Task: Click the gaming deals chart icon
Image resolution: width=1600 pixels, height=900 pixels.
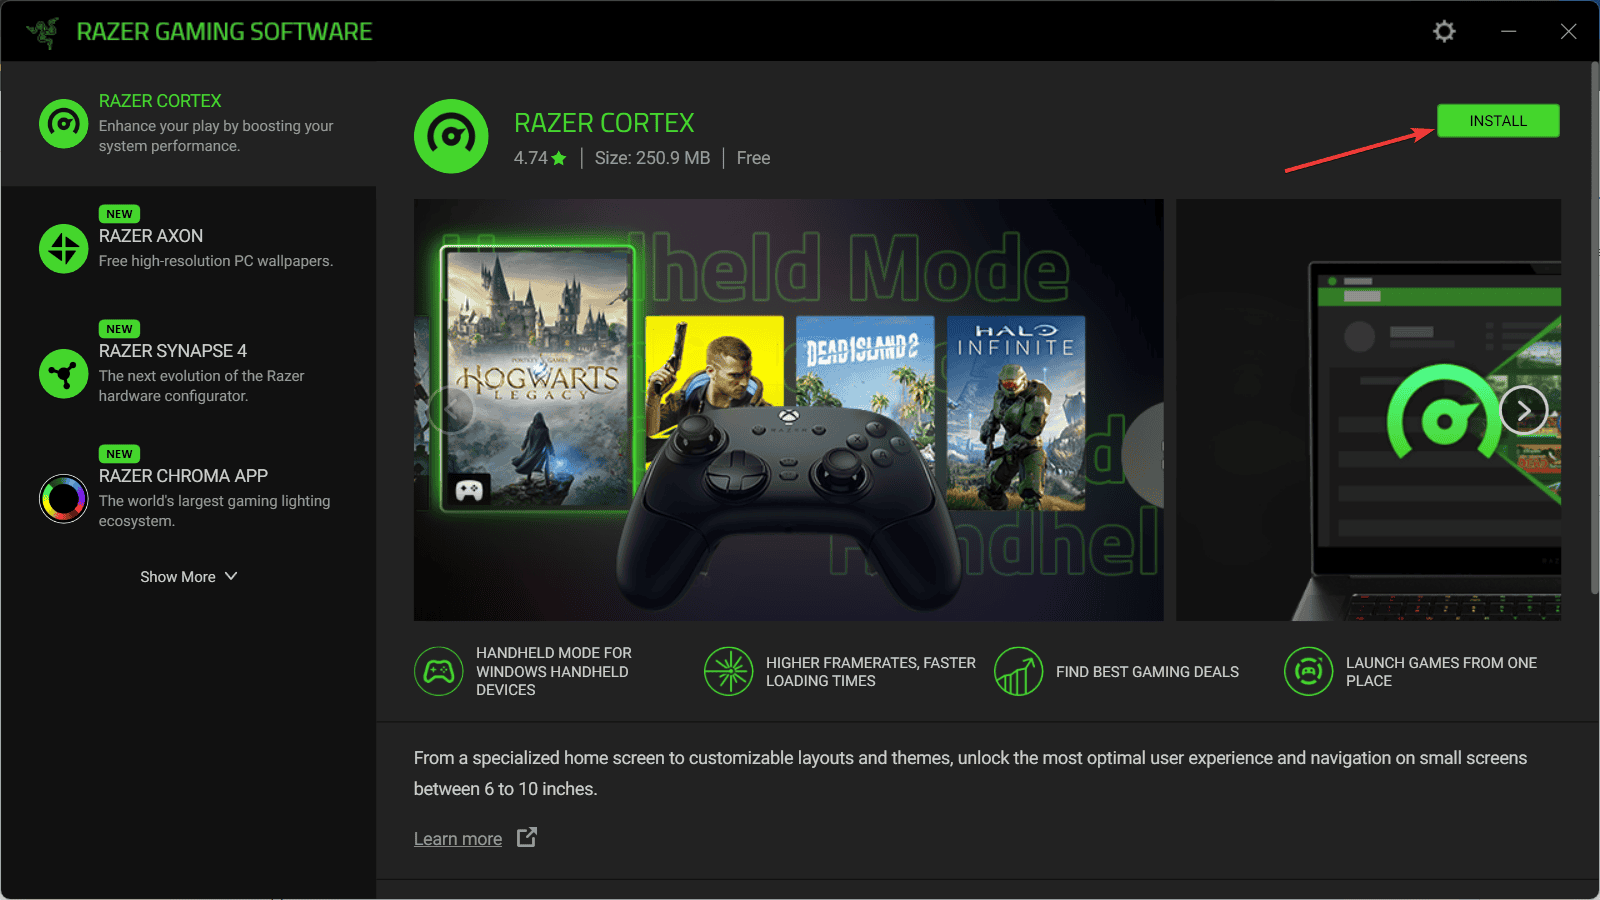Action: tap(1018, 671)
